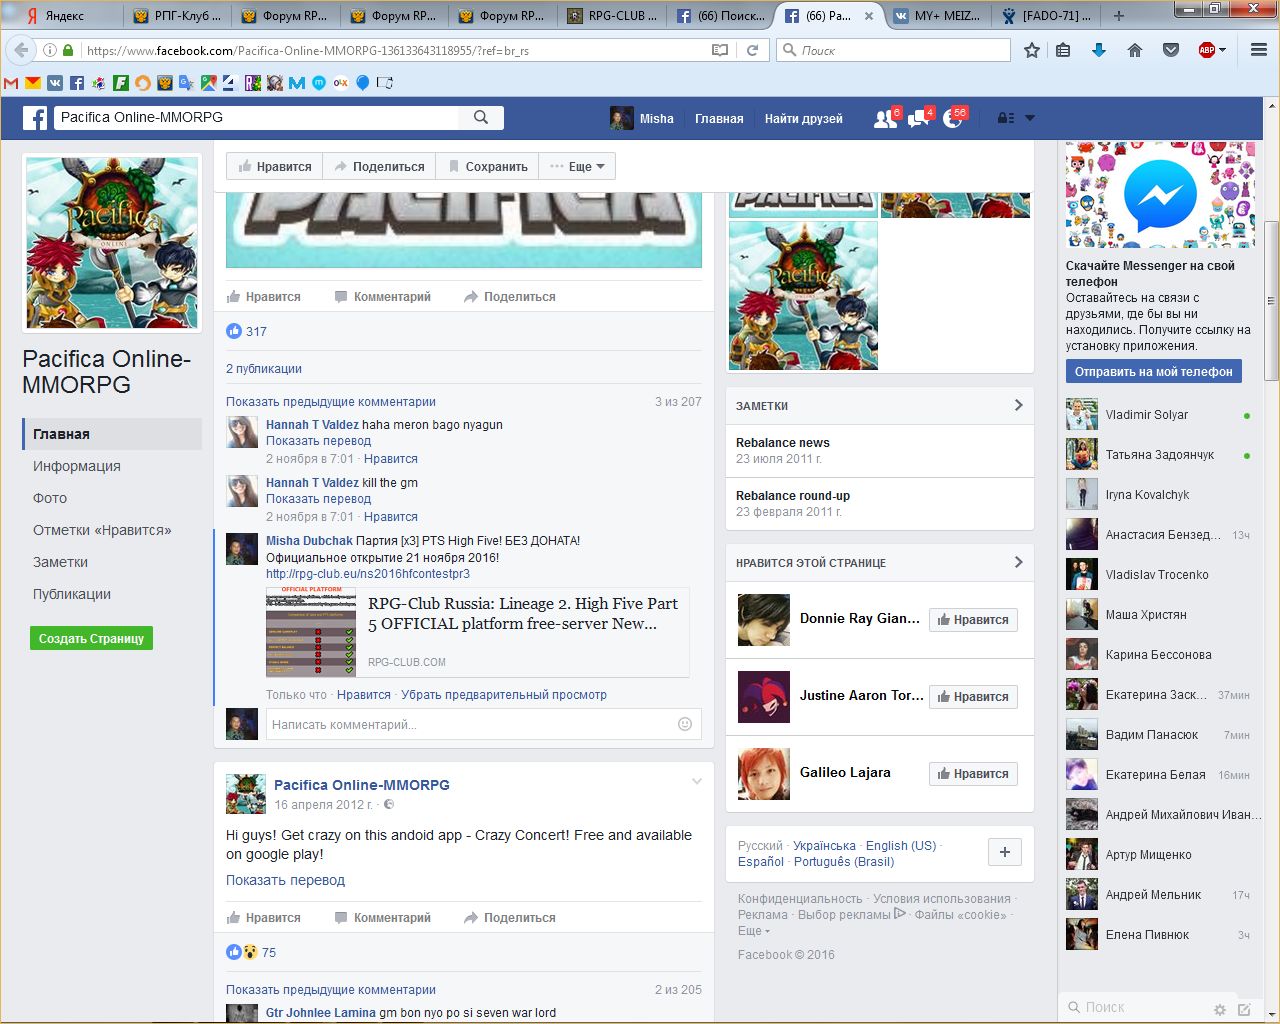Open the OLX bookmark icon
Image resolution: width=1280 pixels, height=1024 pixels.
(x=341, y=83)
